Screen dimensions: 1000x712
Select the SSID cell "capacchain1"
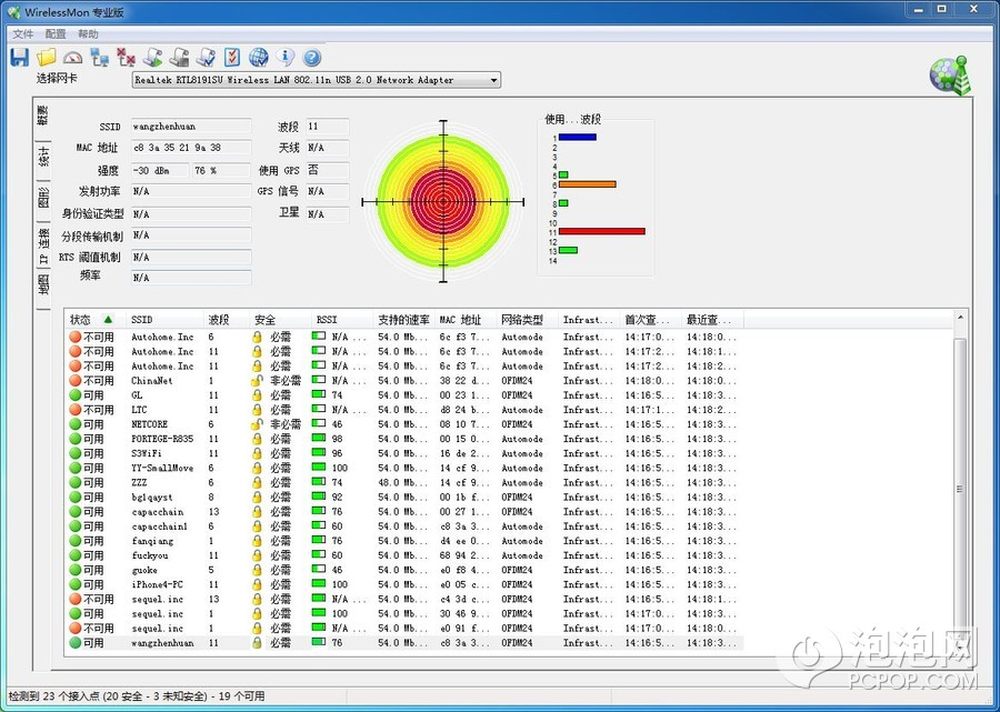[159, 527]
